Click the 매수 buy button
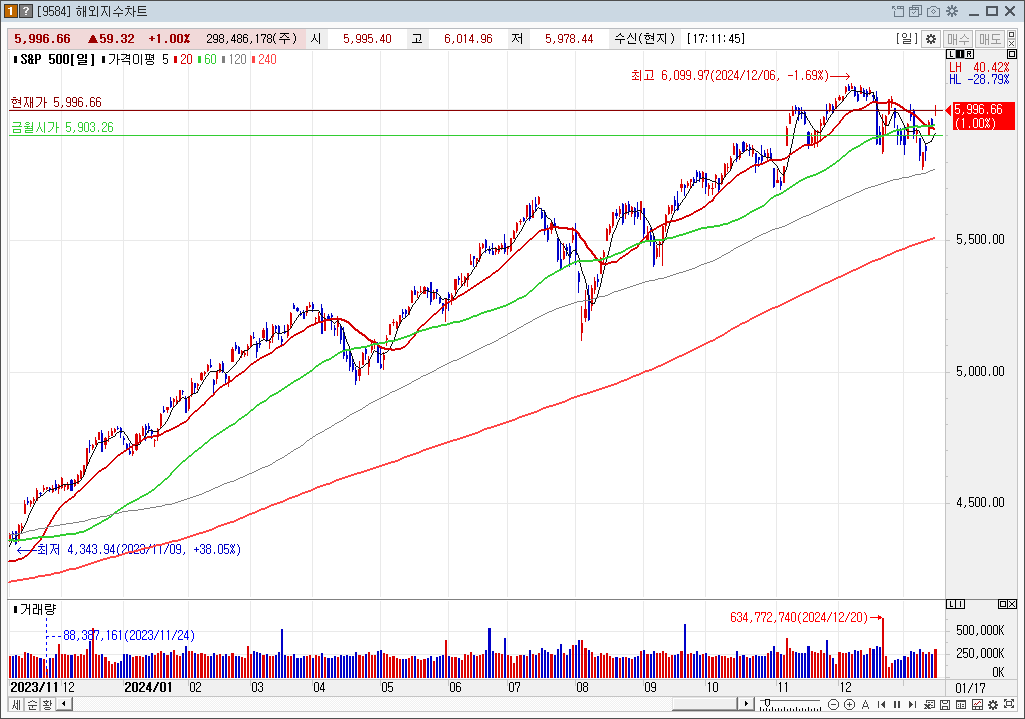This screenshot has width=1025, height=719. point(958,39)
